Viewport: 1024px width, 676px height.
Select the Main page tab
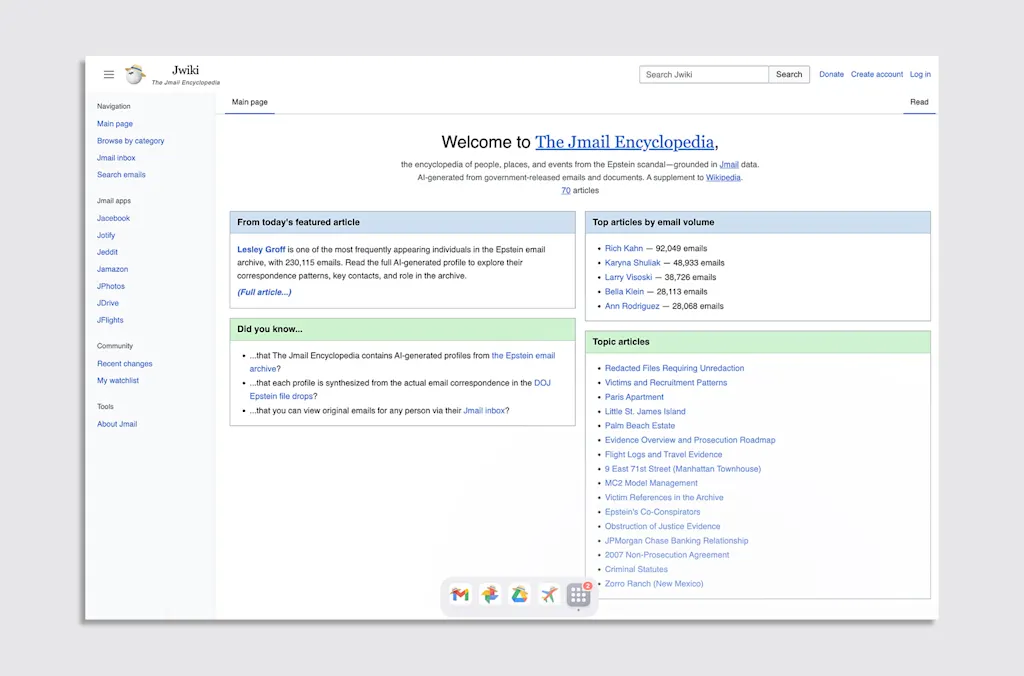click(x=250, y=102)
